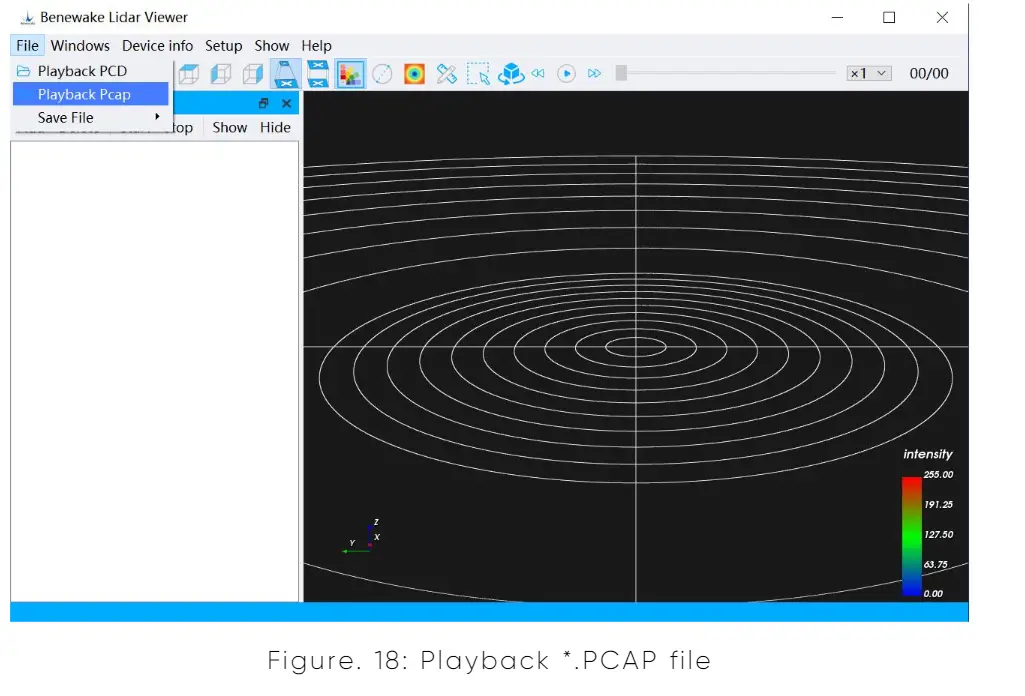The image size is (1025, 696).
Task: Open the File menu
Action: [x=27, y=46]
